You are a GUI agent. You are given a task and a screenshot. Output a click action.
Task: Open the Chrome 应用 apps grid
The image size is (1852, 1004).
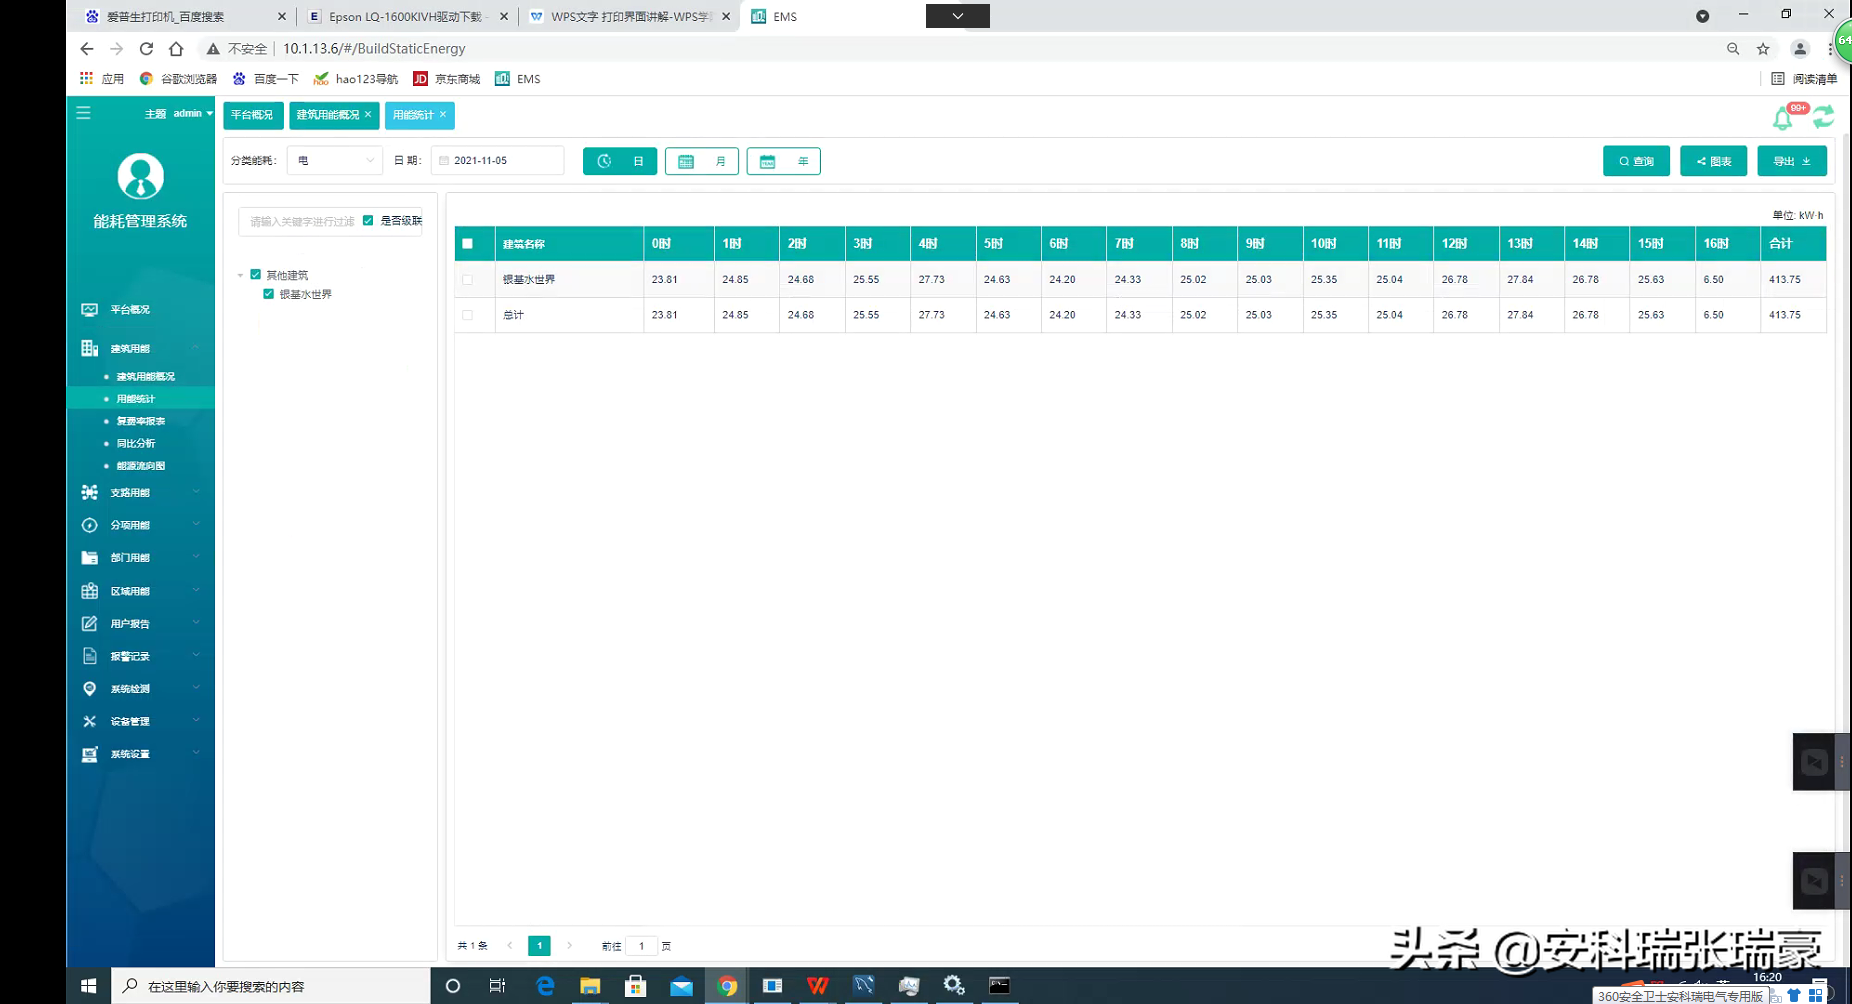(x=101, y=79)
